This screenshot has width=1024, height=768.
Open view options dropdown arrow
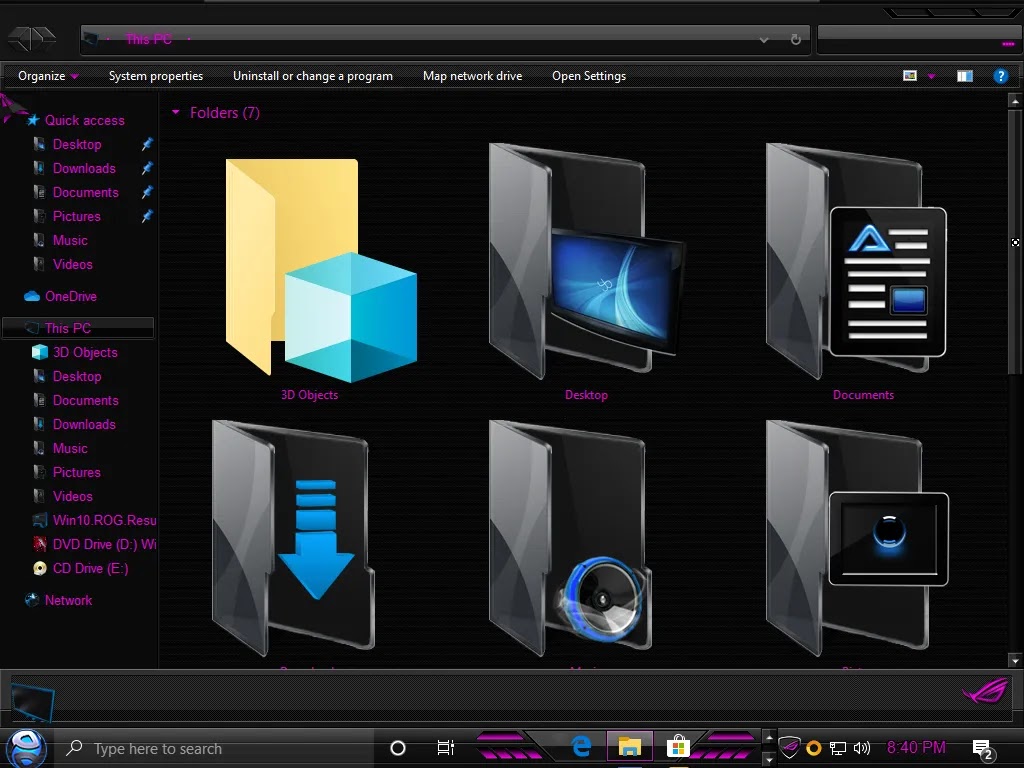point(931,76)
